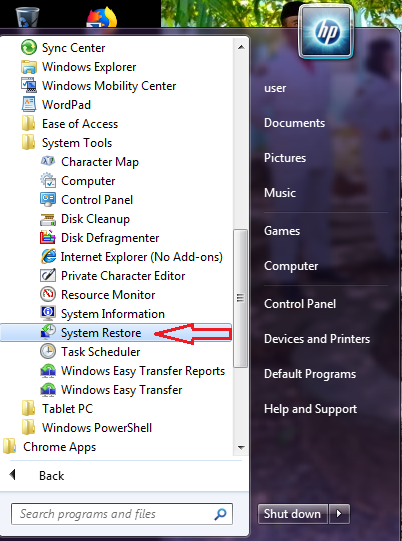Click the Windows Mobility Center icon
This screenshot has width=402, height=541.
click(x=29, y=85)
